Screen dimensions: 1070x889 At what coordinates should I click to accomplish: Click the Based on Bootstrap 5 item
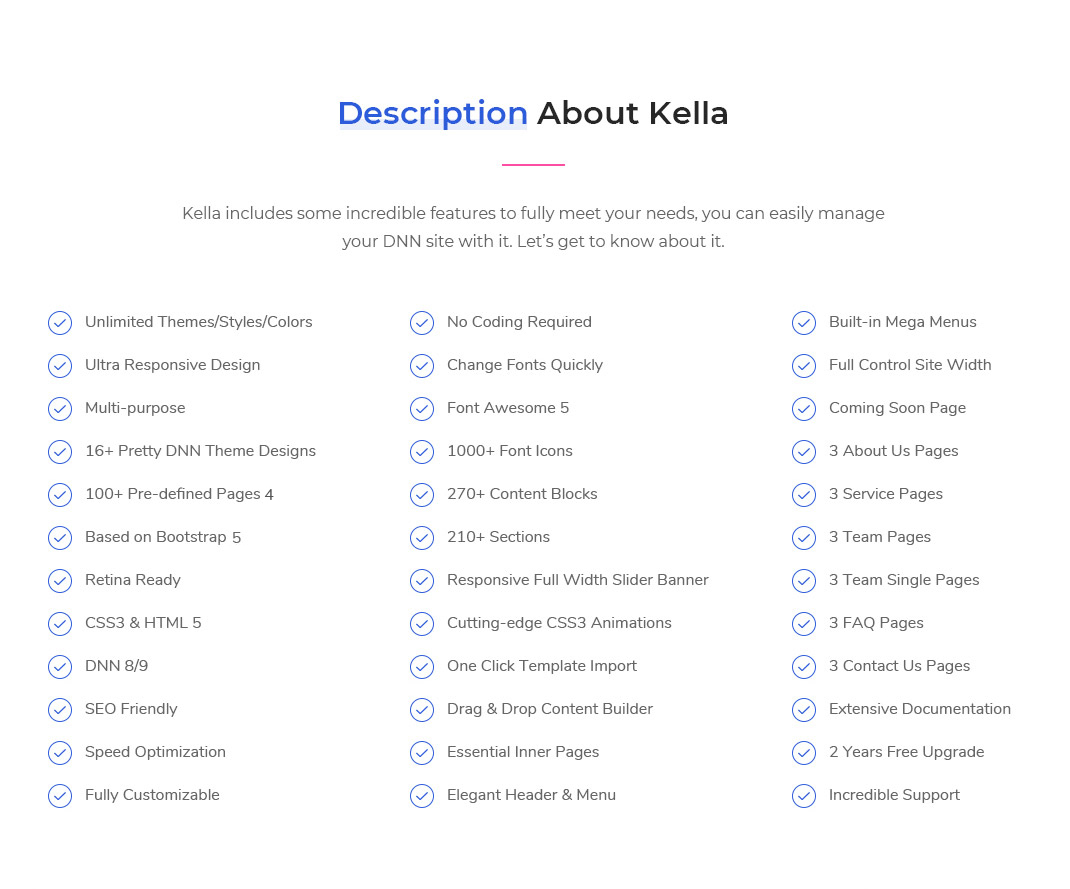point(162,537)
